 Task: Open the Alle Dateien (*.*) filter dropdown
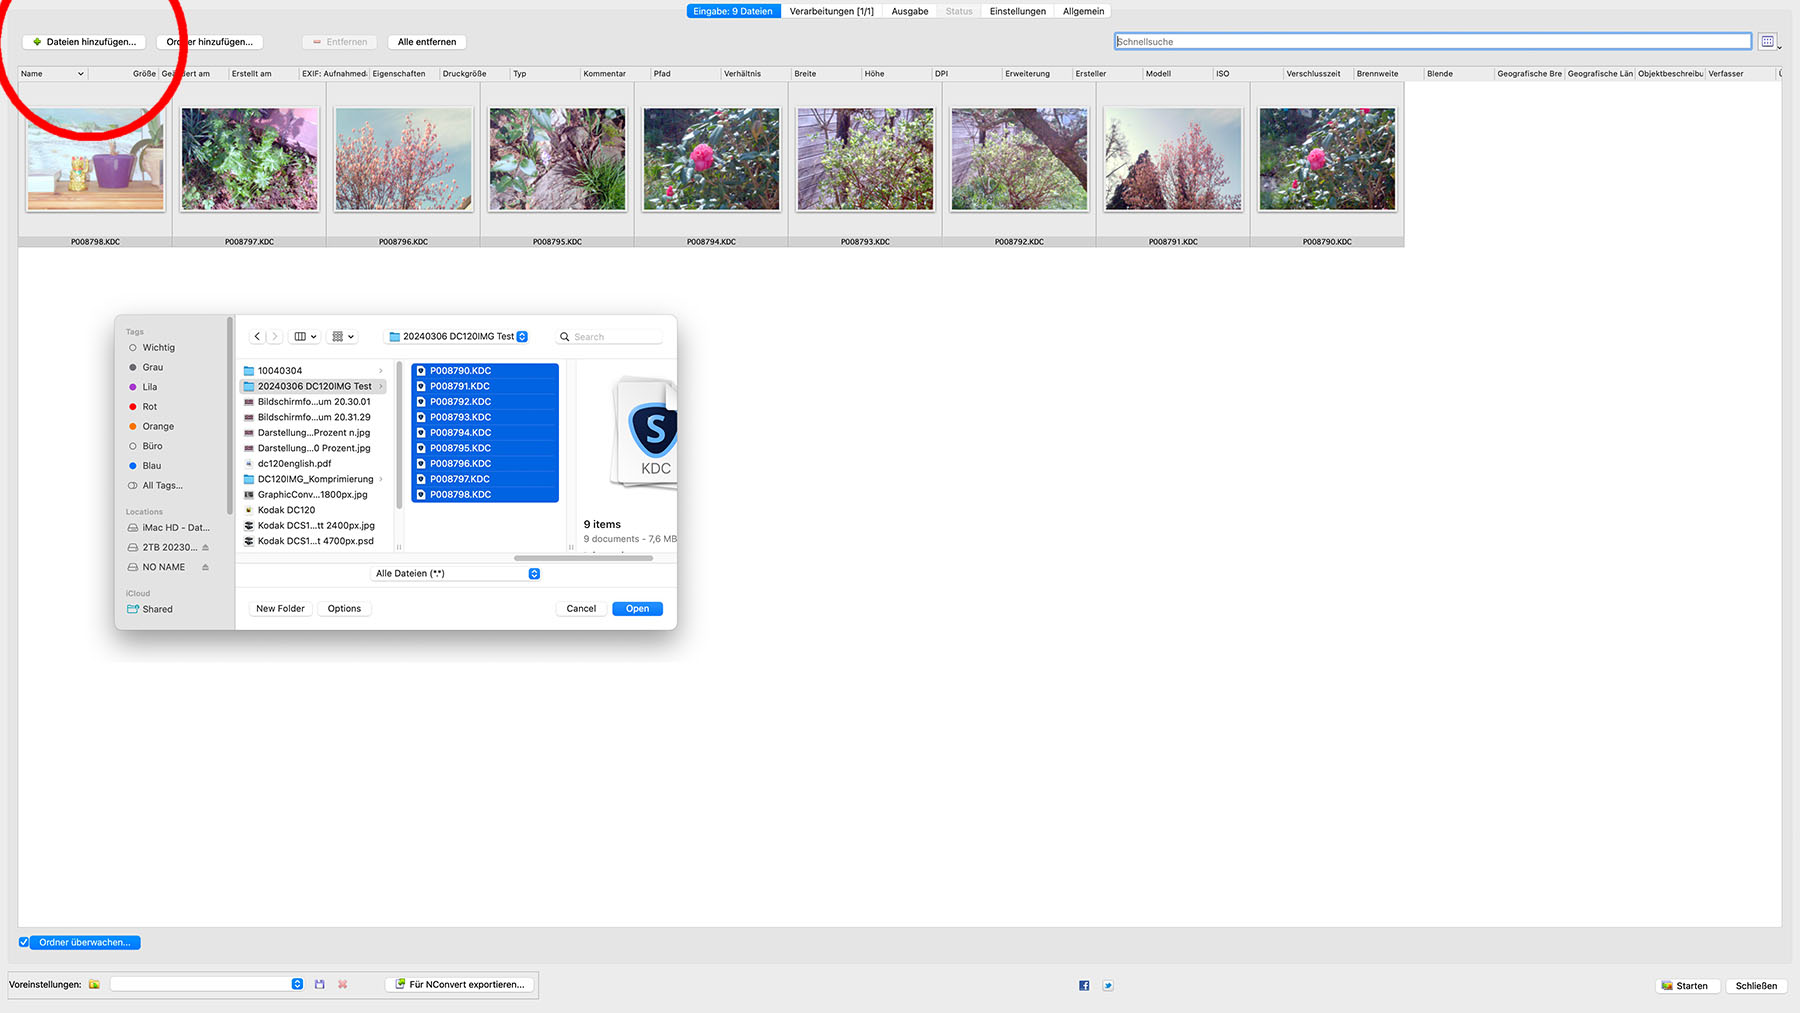click(456, 574)
